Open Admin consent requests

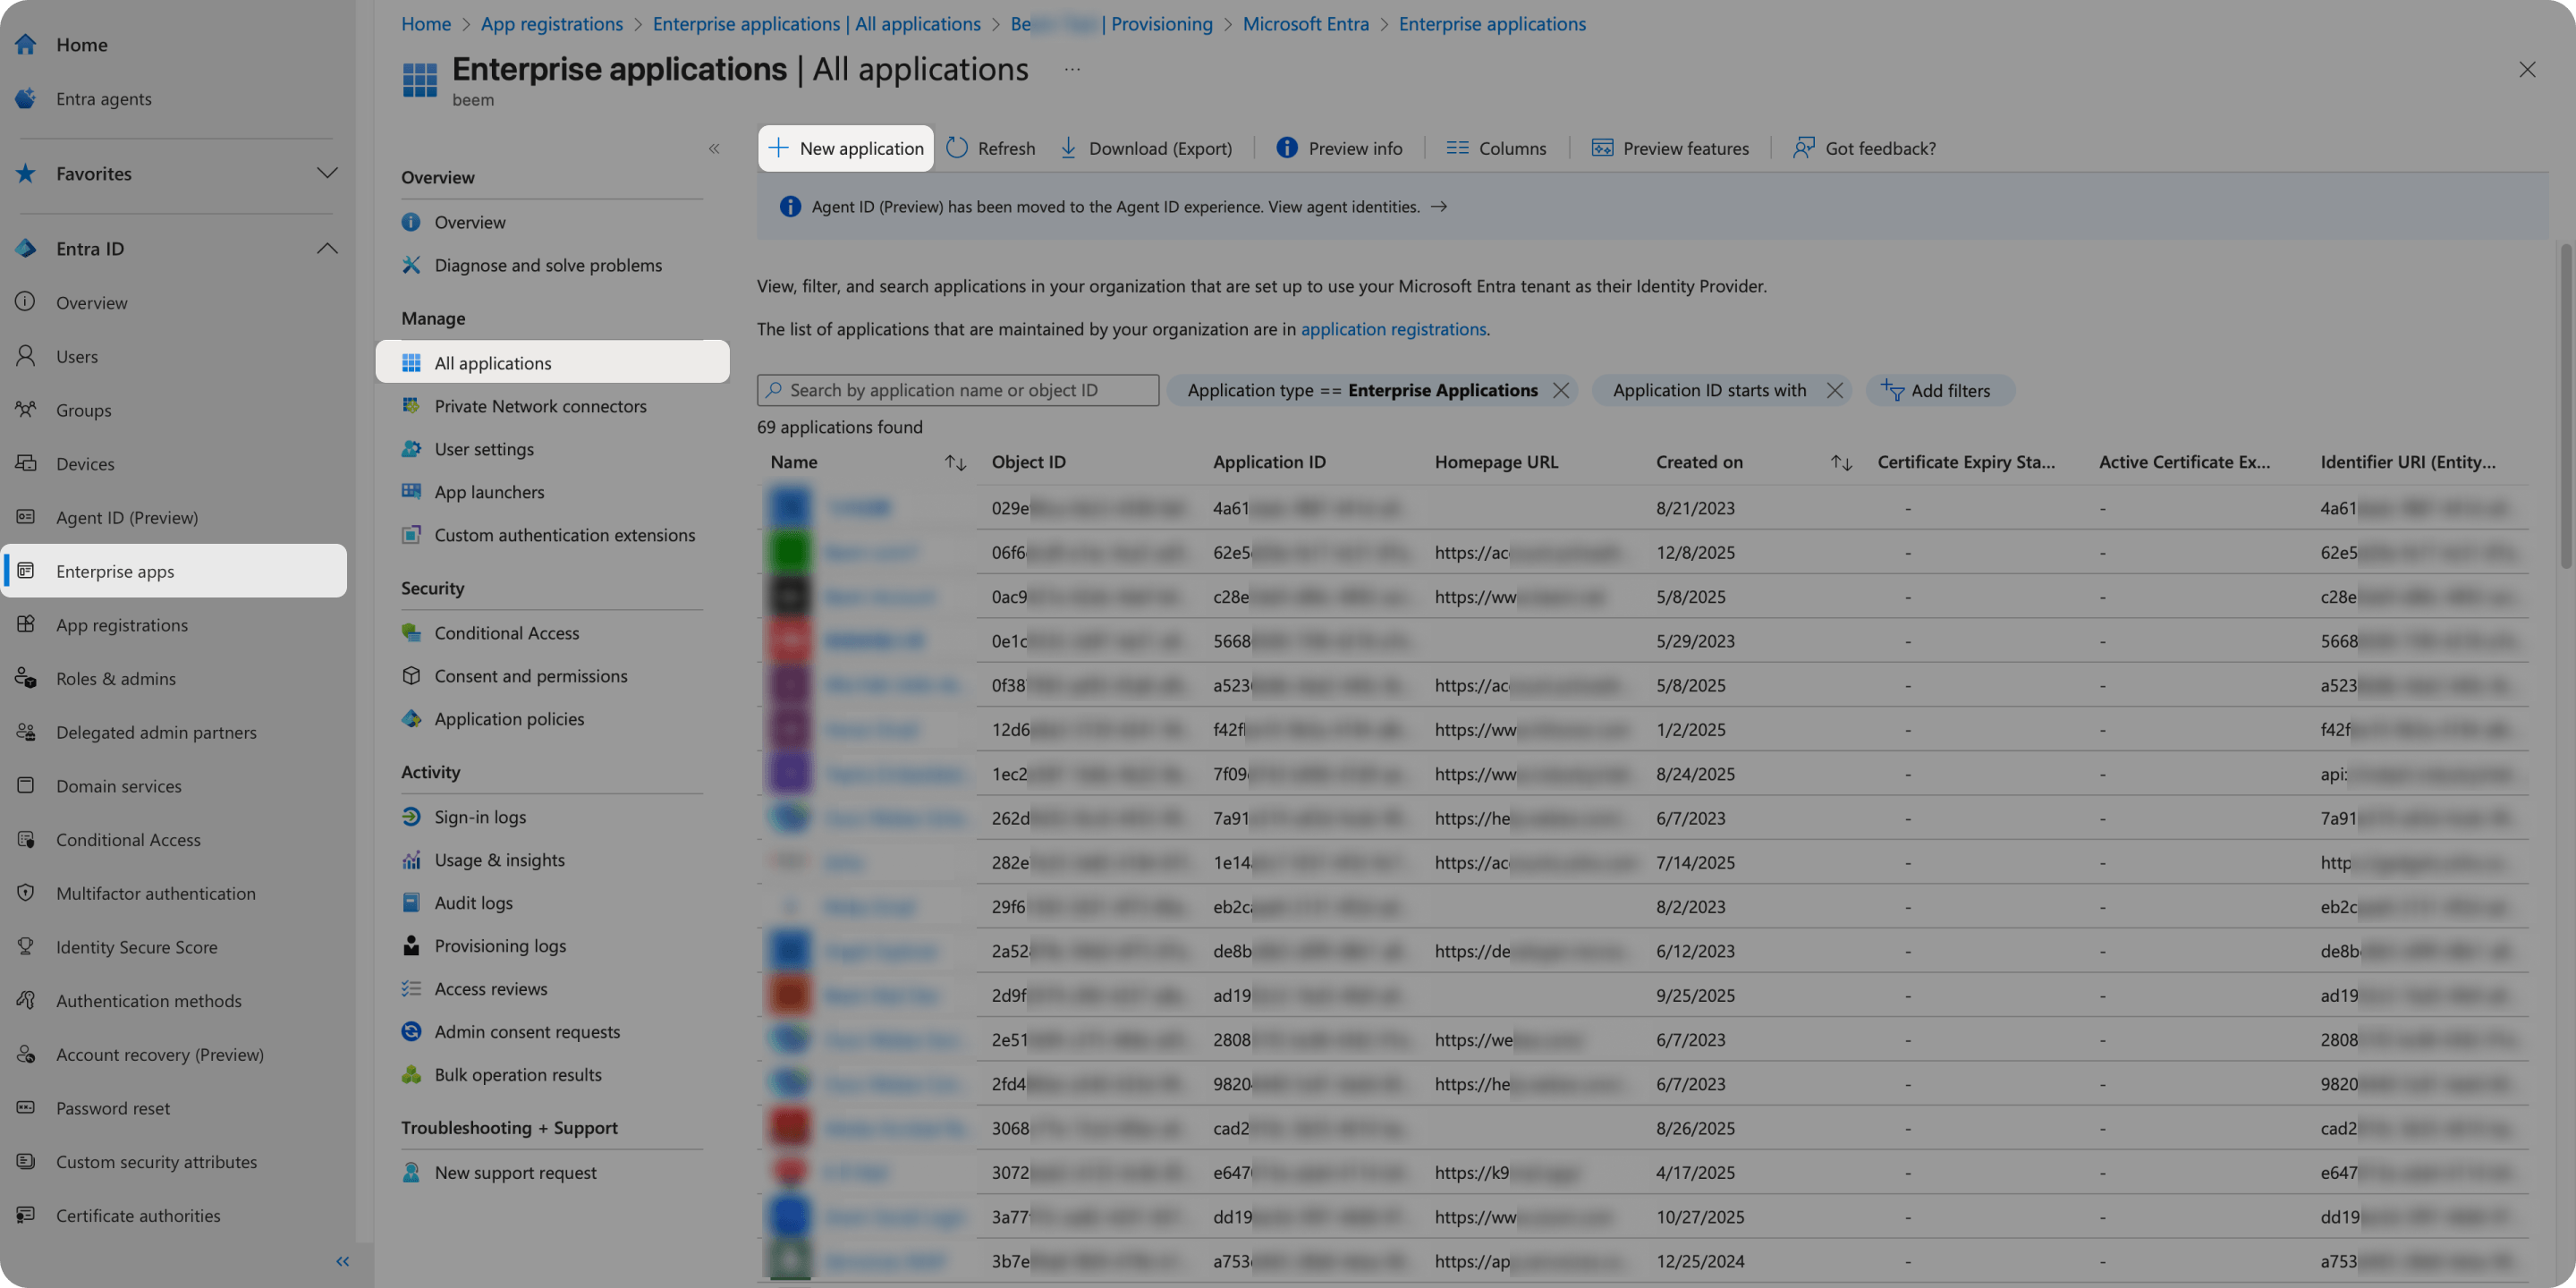click(x=527, y=1032)
